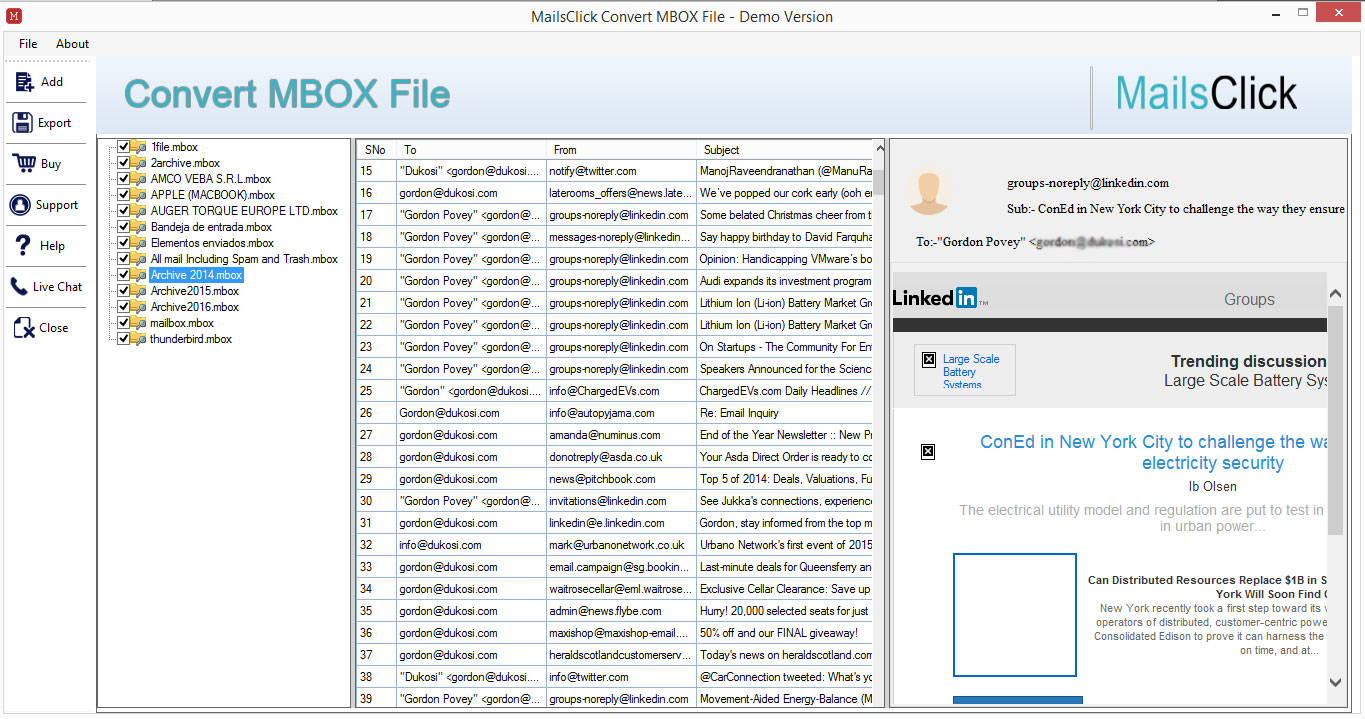
Task: Click the Live Chat phone icon
Action: coord(19,287)
